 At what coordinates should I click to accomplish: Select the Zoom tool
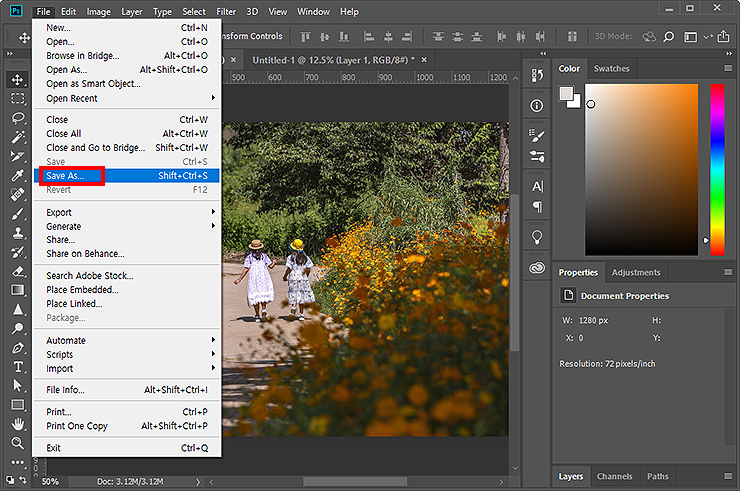click(x=17, y=443)
